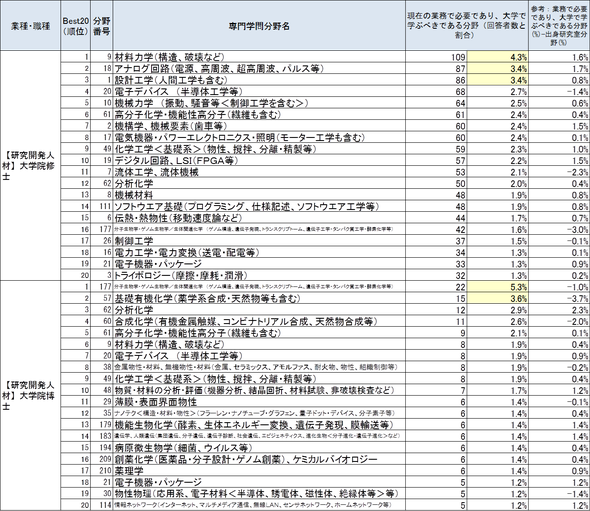Select the 遺伝学、人類遺伝 cell
The image size is (590, 511).
(259, 436)
